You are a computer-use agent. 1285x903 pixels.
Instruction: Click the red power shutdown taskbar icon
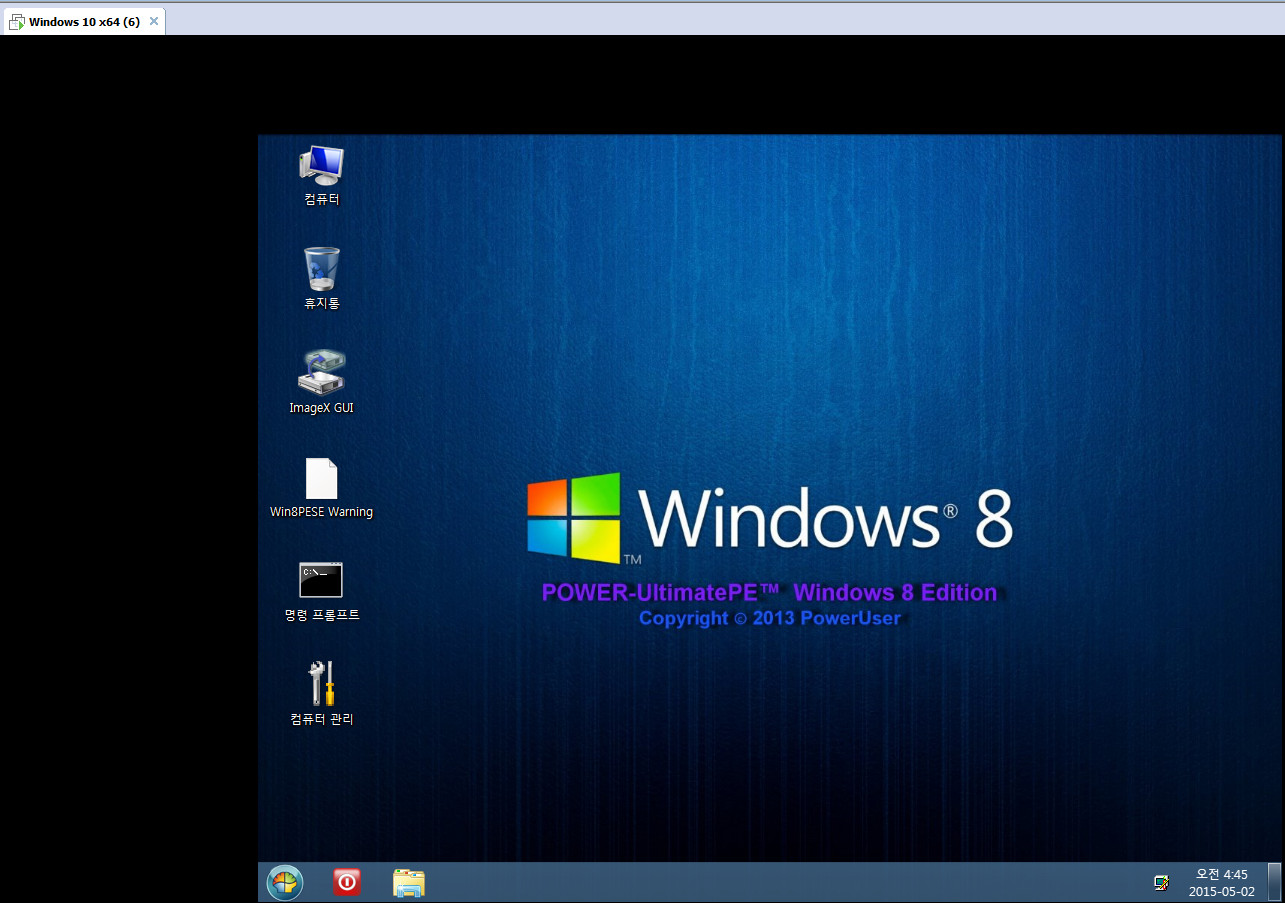347,882
